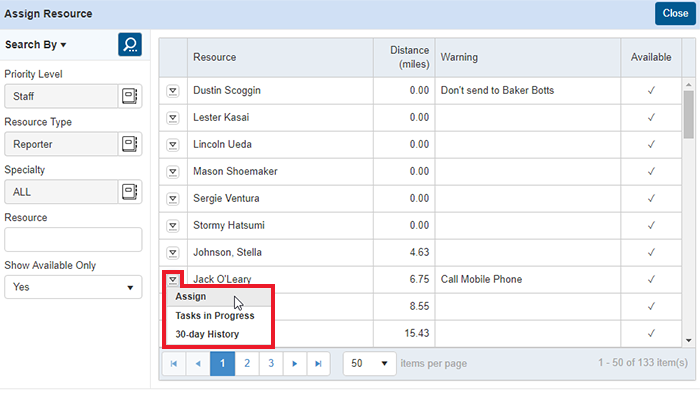Choose Assign from context menu
Viewport: 700px width, 393px height.
pyautogui.click(x=218, y=297)
